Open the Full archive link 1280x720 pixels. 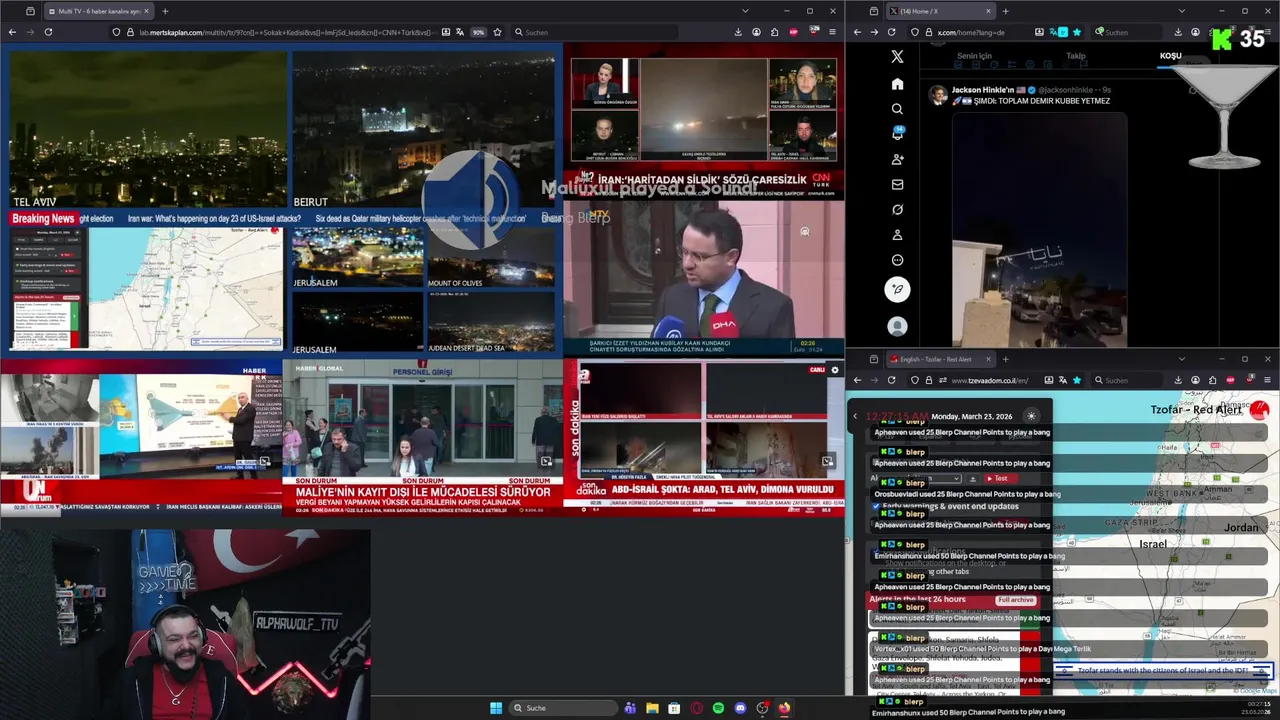click(x=1015, y=600)
